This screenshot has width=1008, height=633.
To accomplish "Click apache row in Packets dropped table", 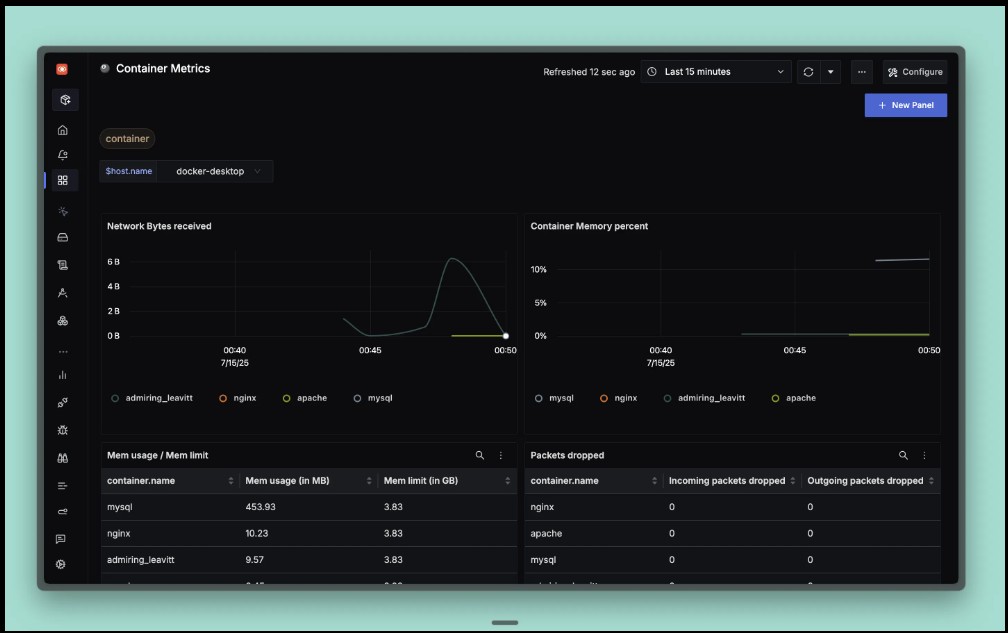I will 732,533.
